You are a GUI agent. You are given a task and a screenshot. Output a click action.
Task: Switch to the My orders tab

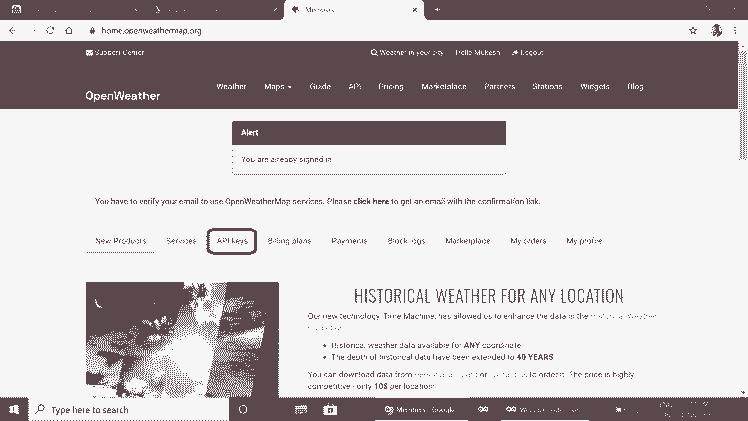coord(528,241)
